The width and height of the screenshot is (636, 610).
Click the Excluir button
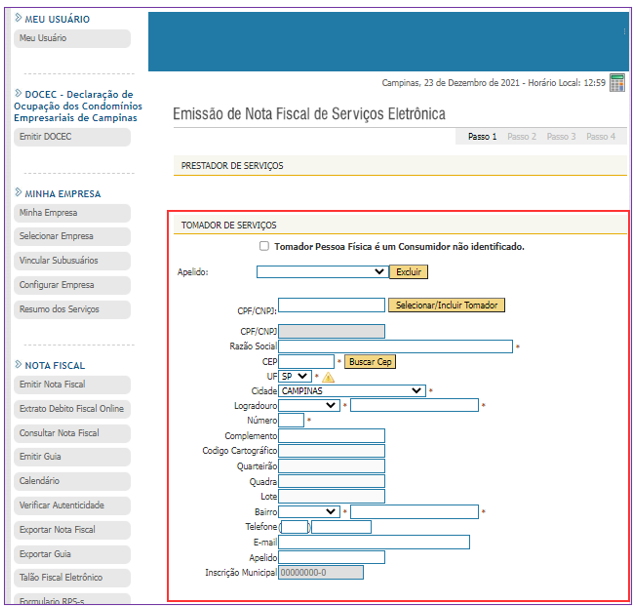408,272
